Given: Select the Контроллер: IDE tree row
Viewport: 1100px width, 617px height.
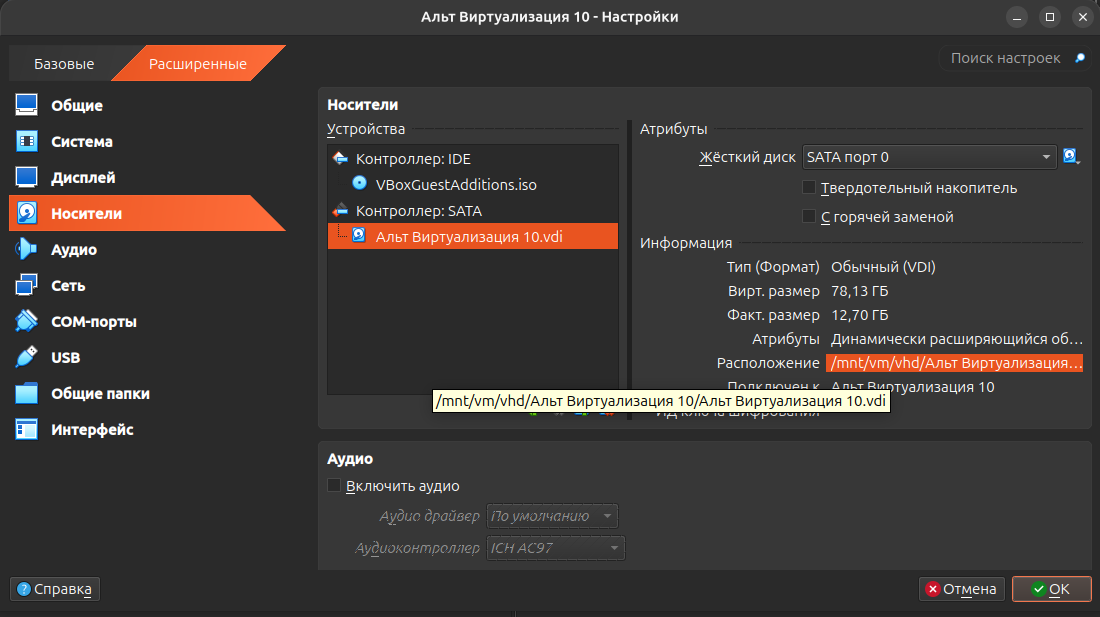Looking at the screenshot, I should coord(473,158).
